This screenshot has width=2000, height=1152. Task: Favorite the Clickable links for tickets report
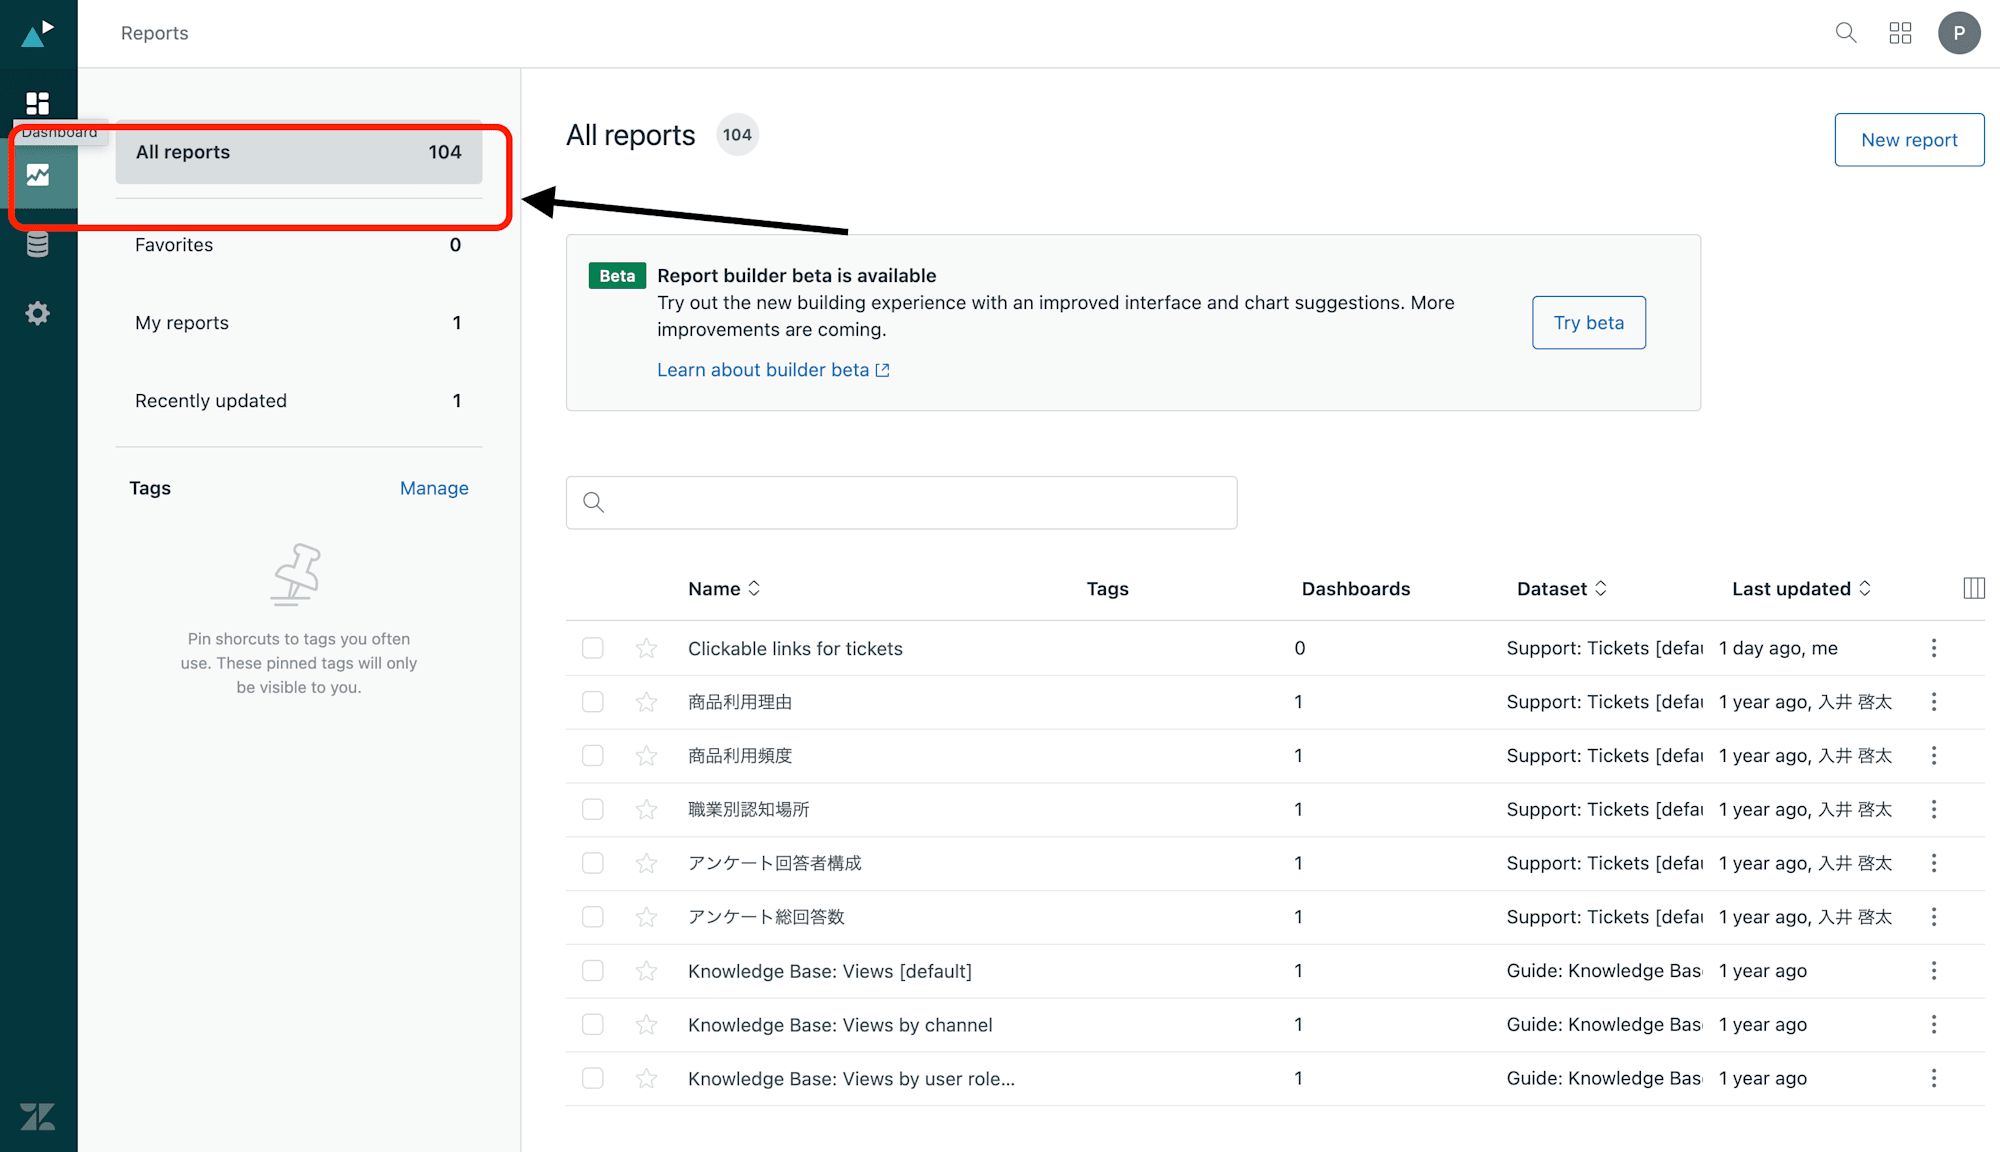click(646, 648)
